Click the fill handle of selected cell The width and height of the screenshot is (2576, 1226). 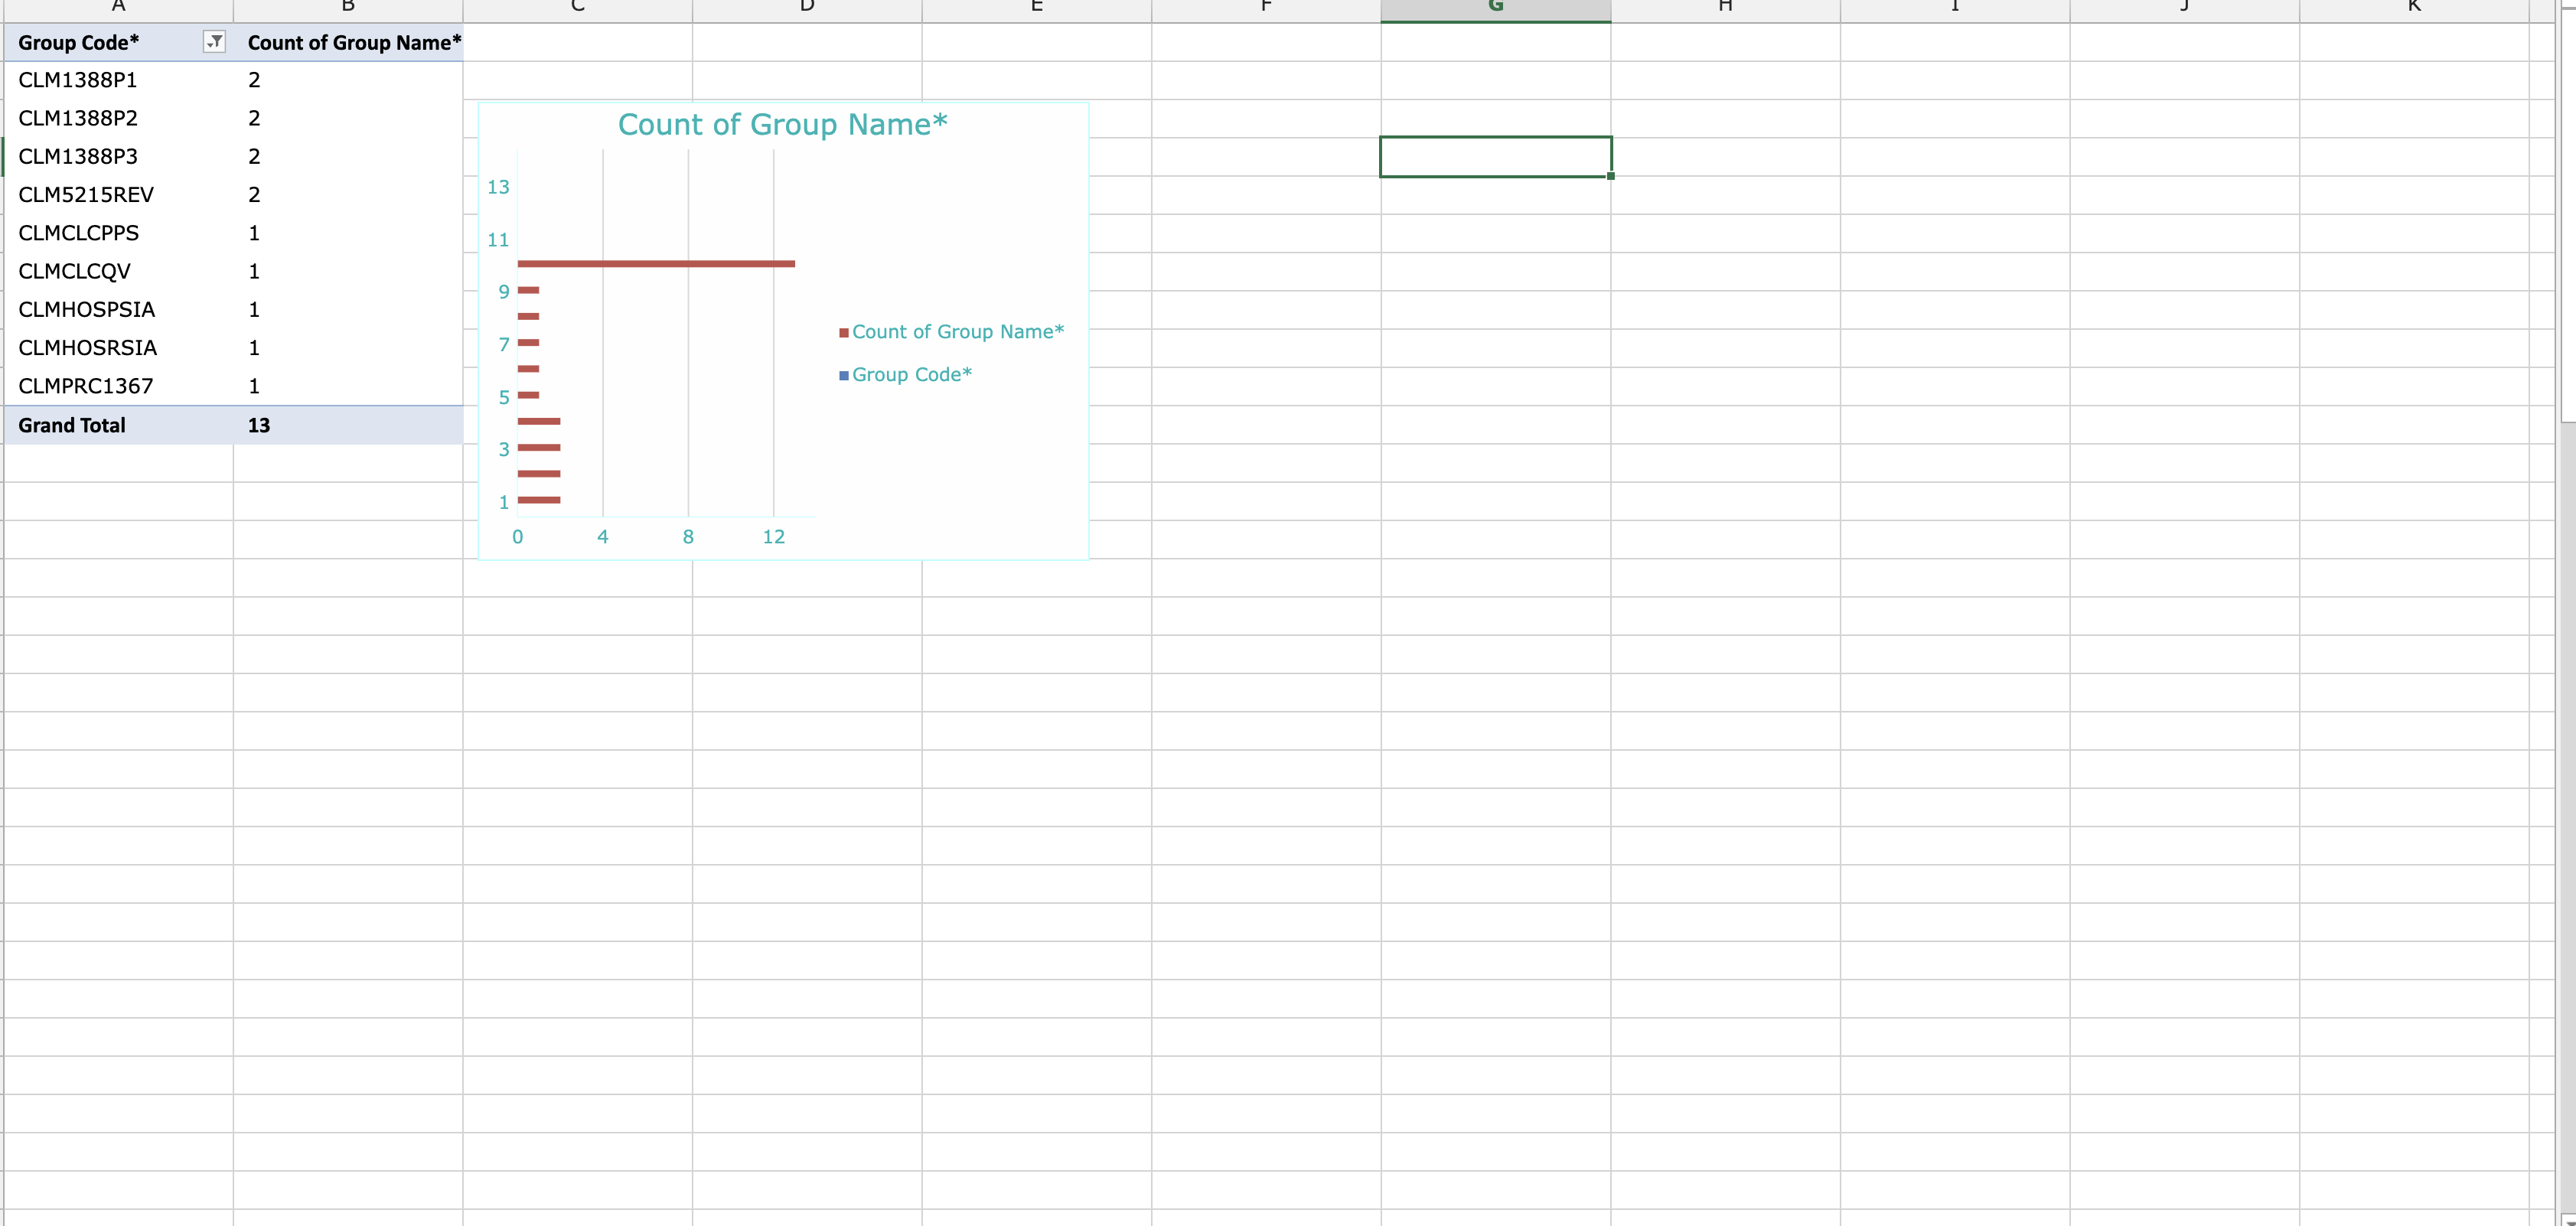[x=1611, y=176]
